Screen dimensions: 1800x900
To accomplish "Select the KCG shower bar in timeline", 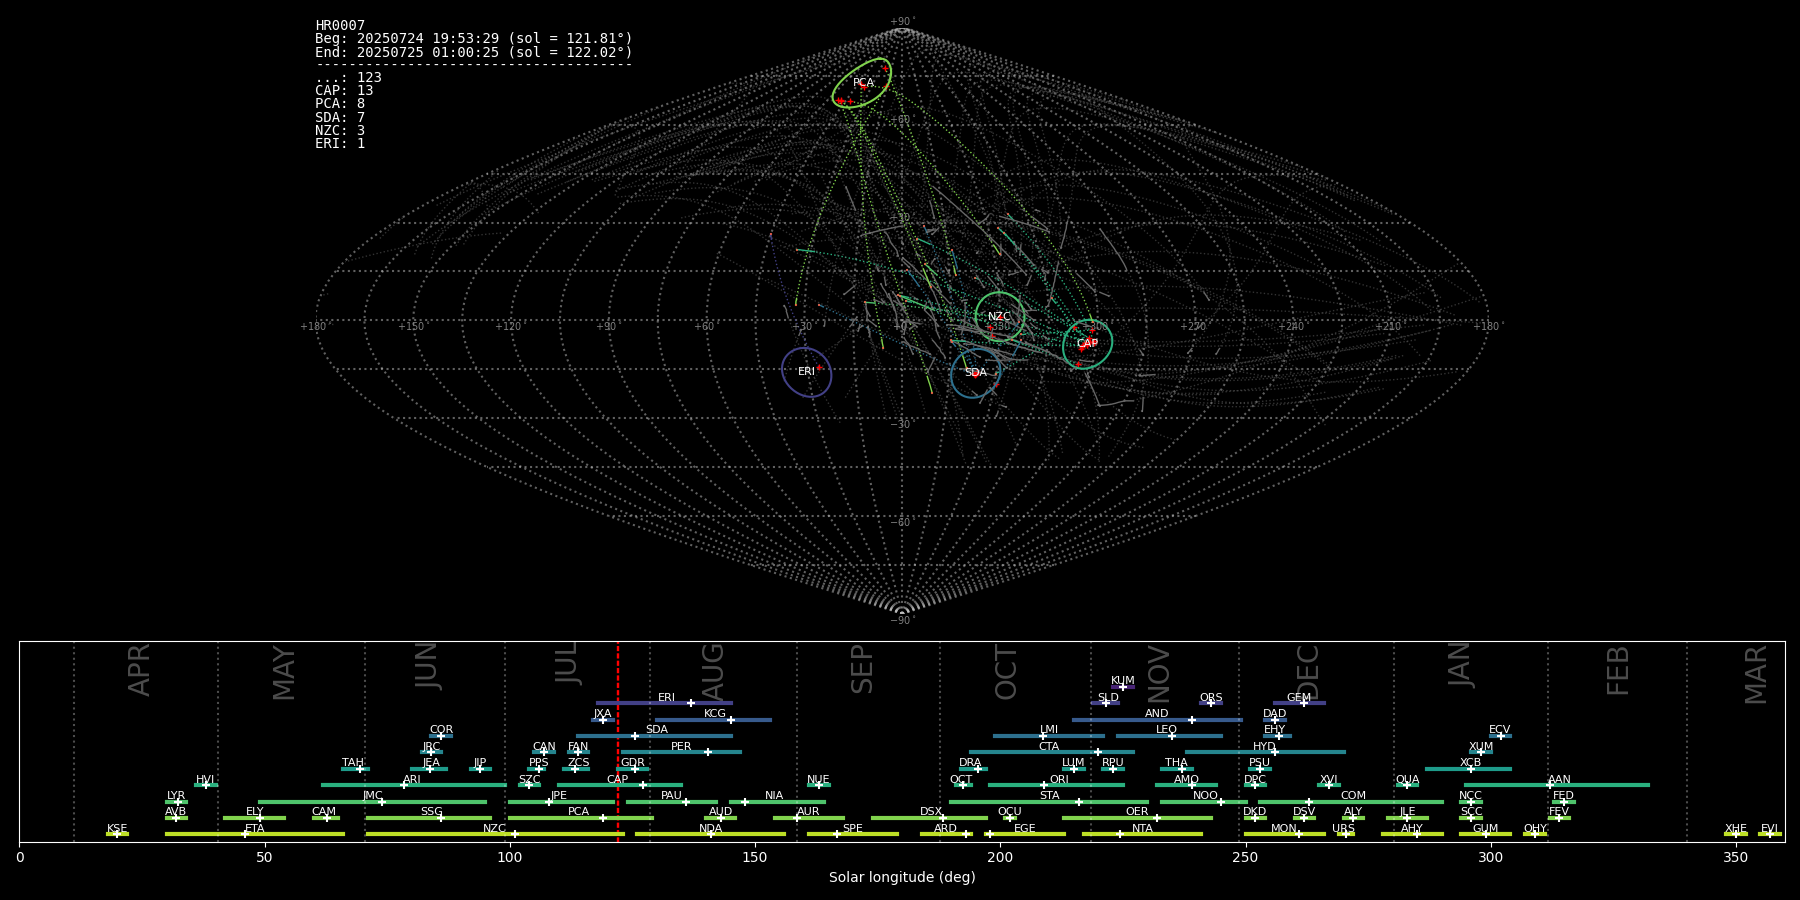I will point(713,720).
